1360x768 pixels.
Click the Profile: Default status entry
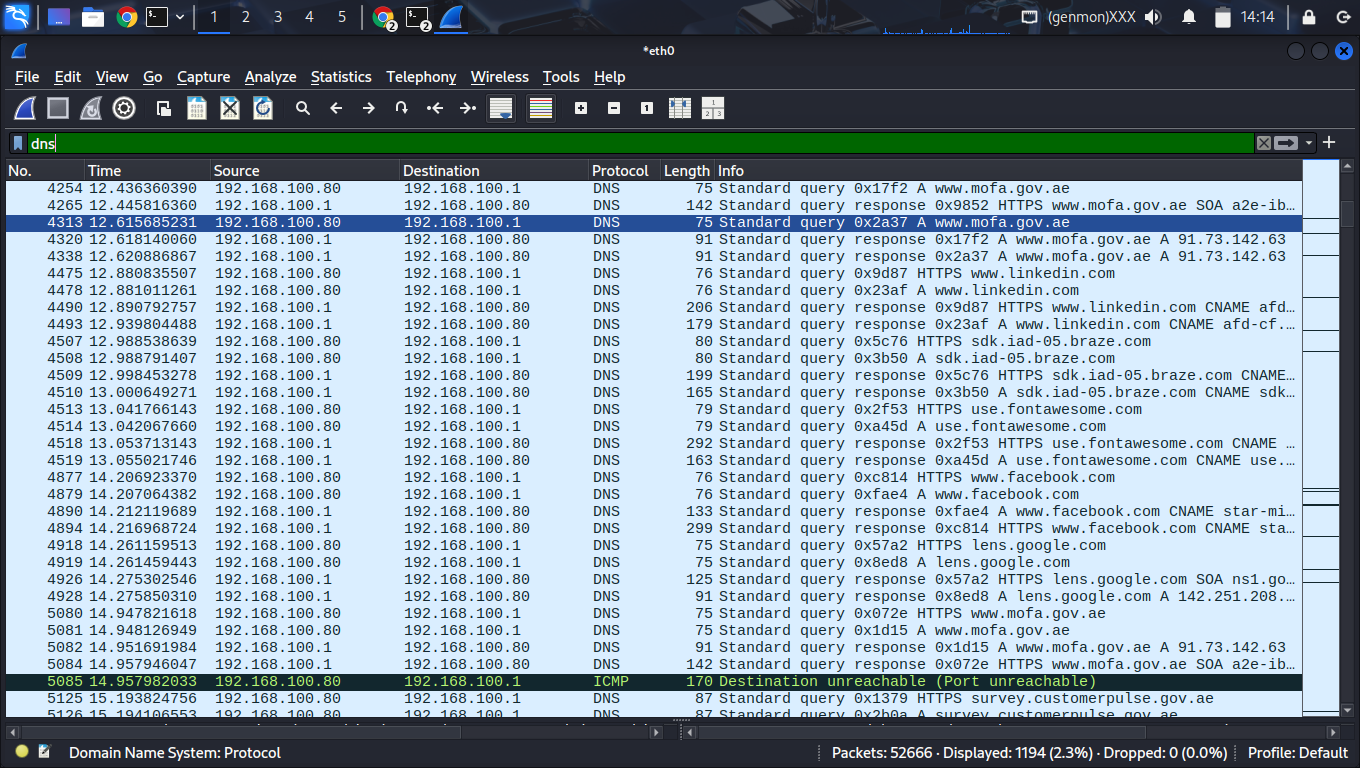click(1298, 753)
